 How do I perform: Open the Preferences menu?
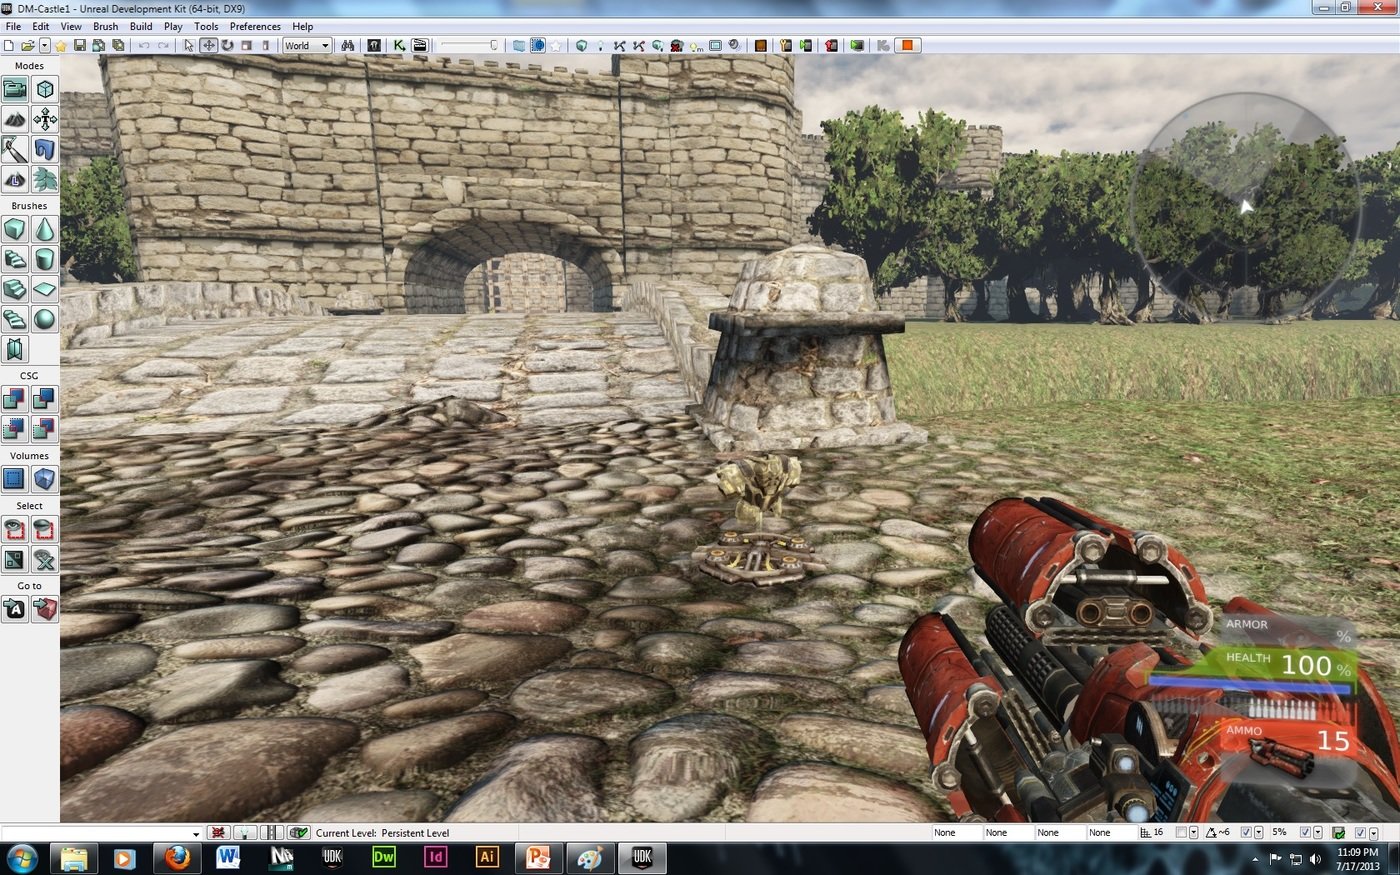(255, 26)
